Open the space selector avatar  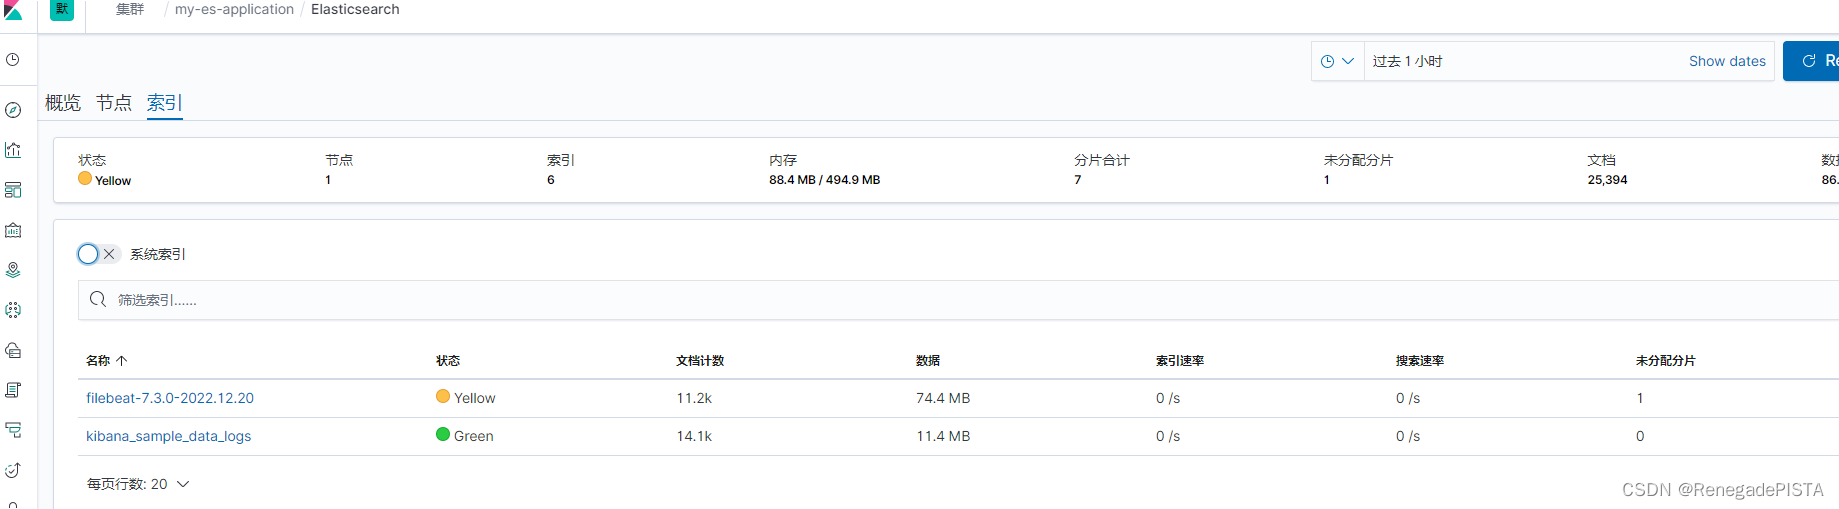pos(62,9)
